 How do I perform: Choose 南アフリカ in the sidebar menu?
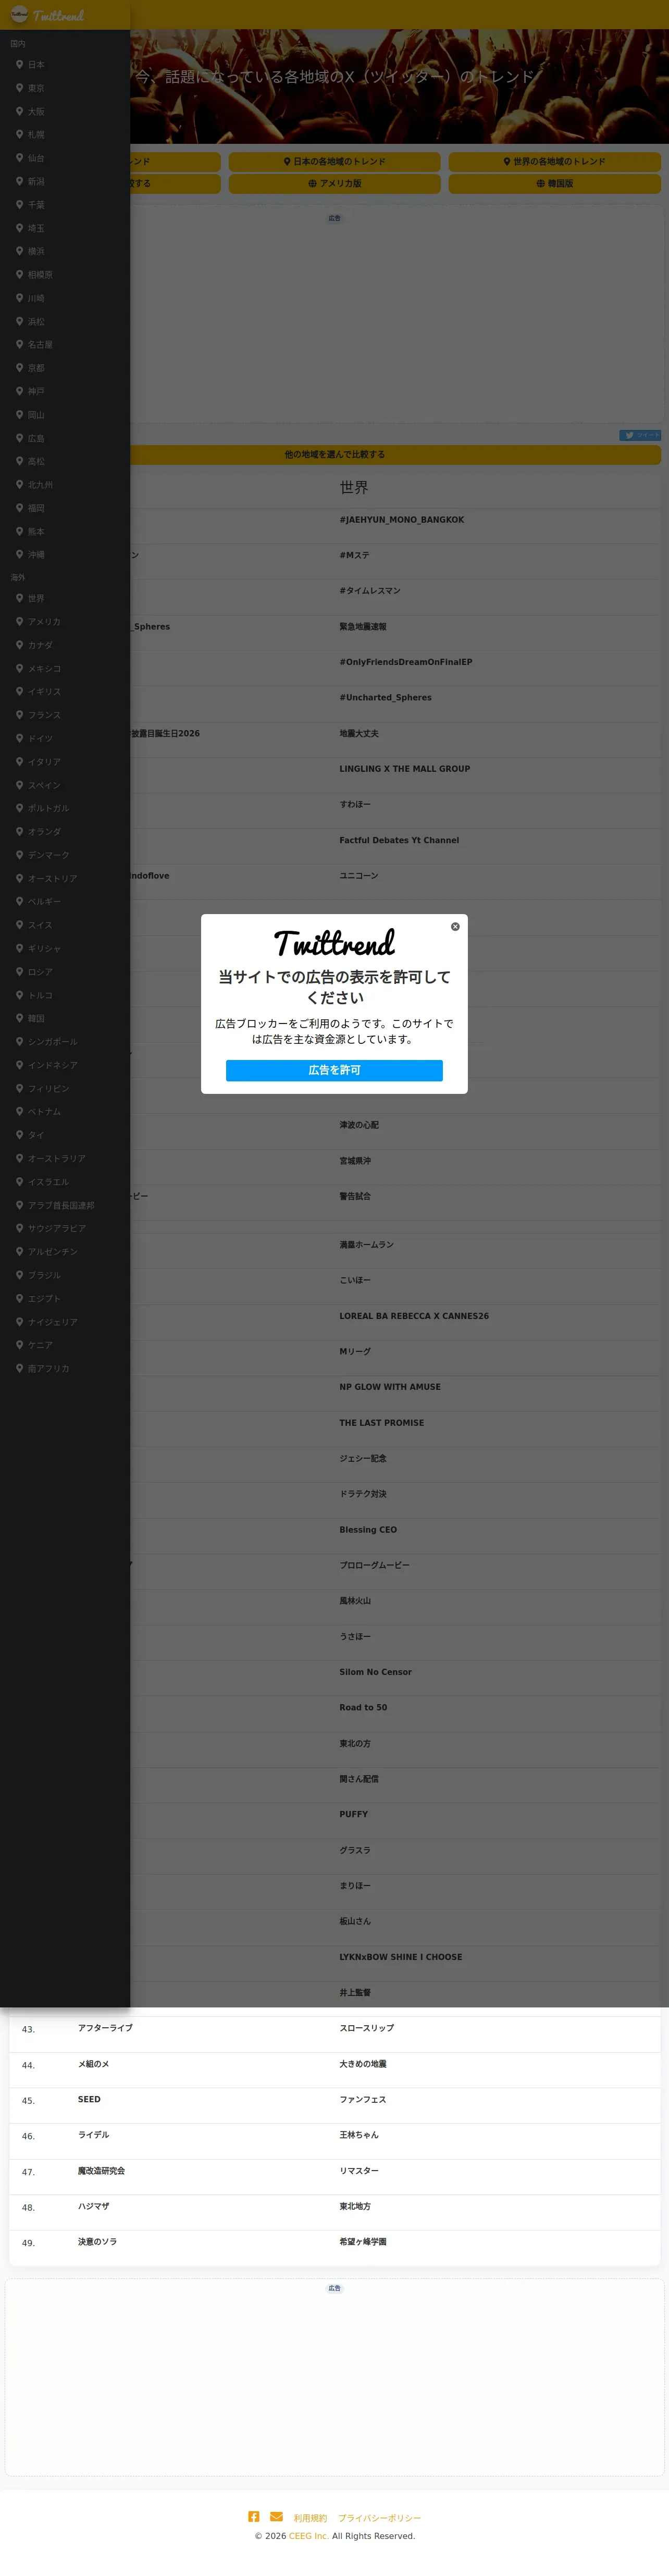[65, 1368]
